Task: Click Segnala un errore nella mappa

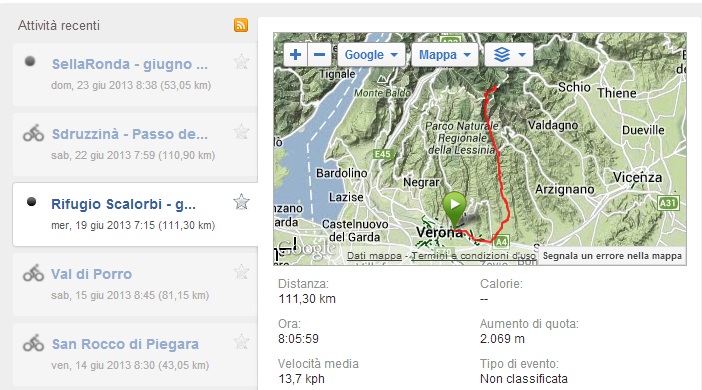Action: 612,256
